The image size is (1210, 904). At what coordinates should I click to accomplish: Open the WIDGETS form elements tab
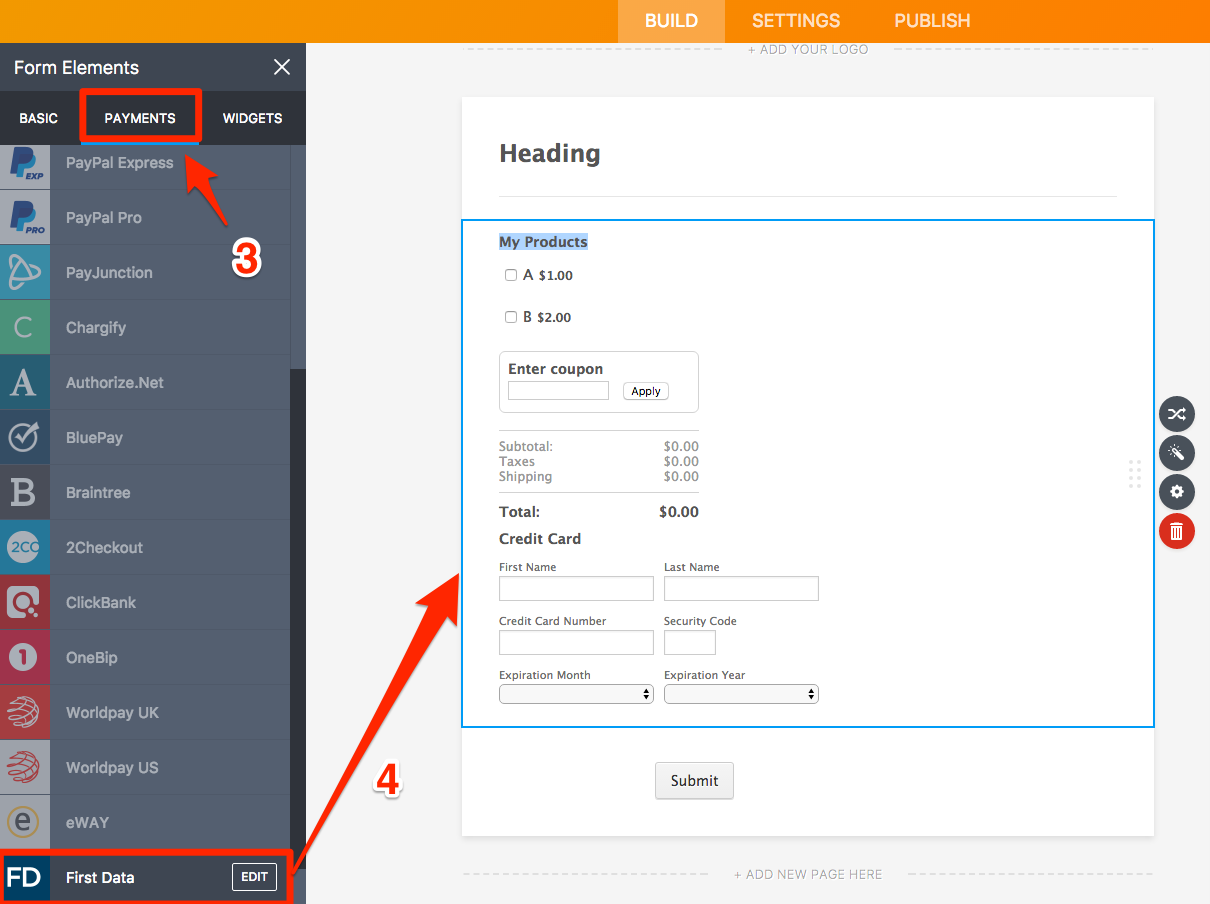pyautogui.click(x=252, y=118)
